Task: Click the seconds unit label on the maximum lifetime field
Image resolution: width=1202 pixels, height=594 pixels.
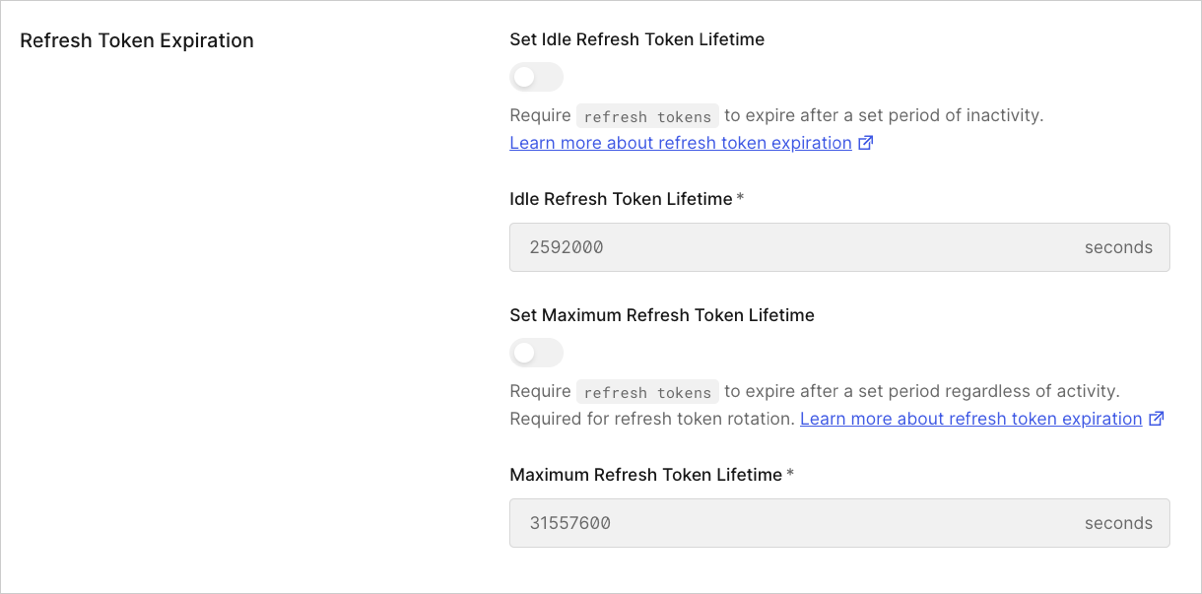Action: tap(1118, 523)
